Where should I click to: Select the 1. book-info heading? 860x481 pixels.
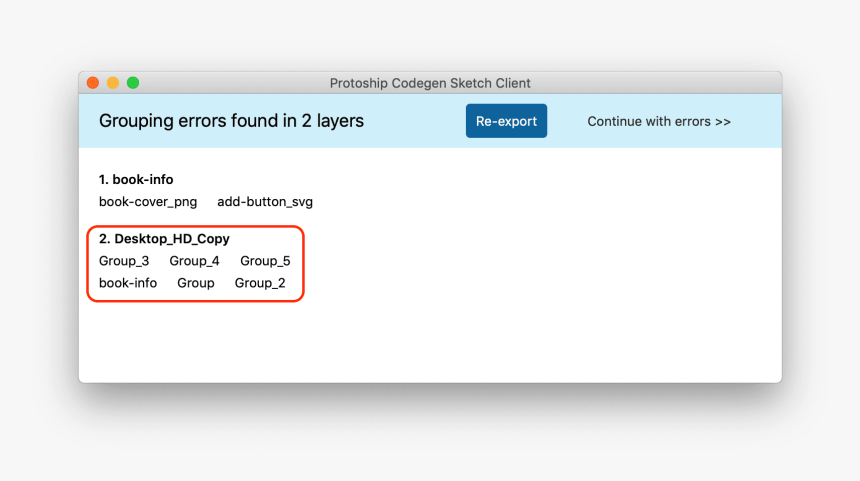point(136,179)
